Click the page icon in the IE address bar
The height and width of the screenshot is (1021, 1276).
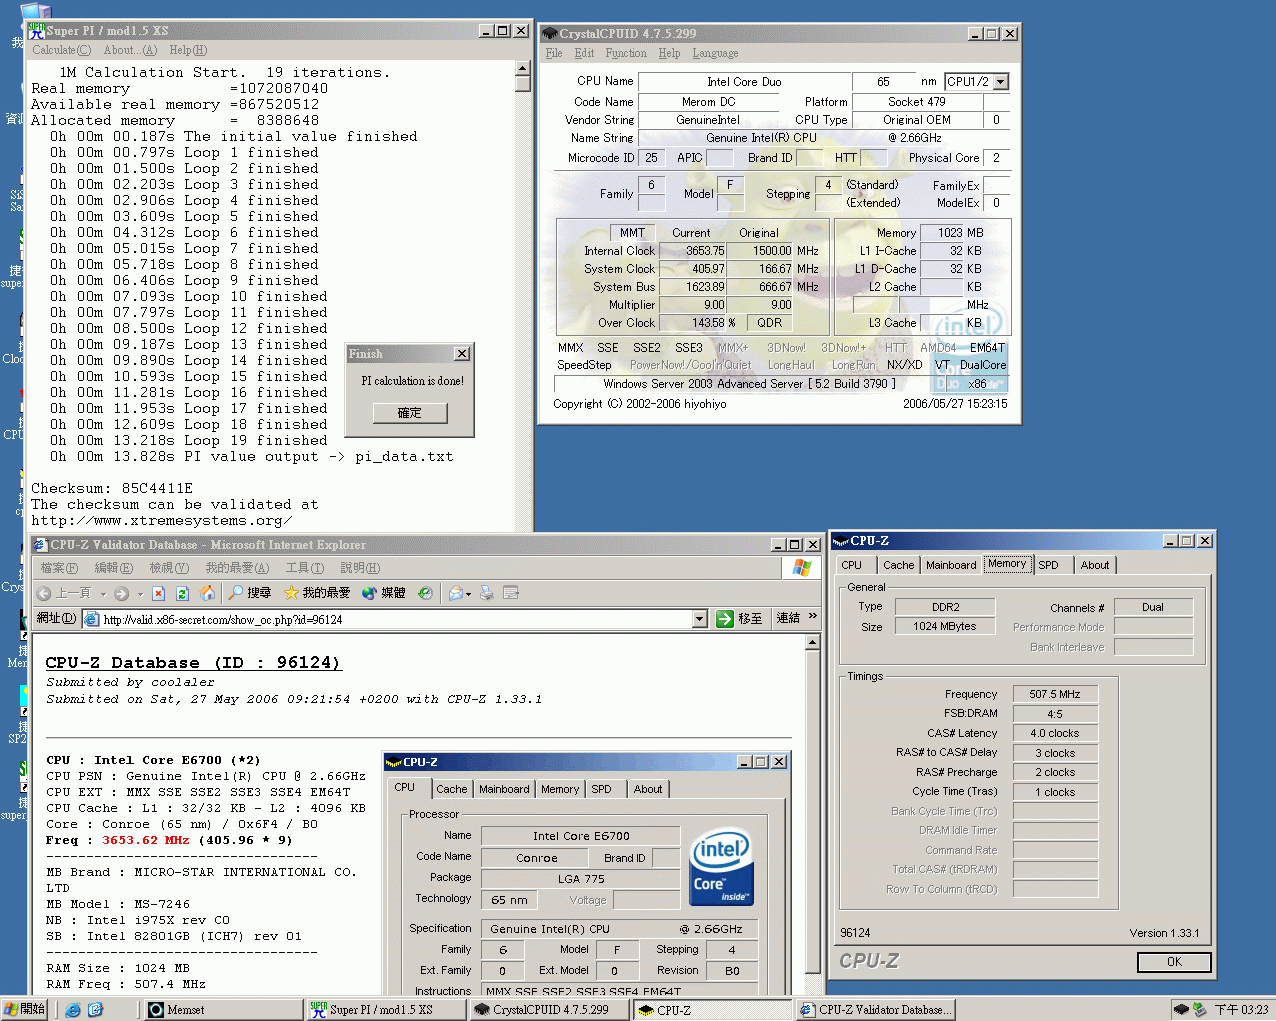(x=92, y=619)
